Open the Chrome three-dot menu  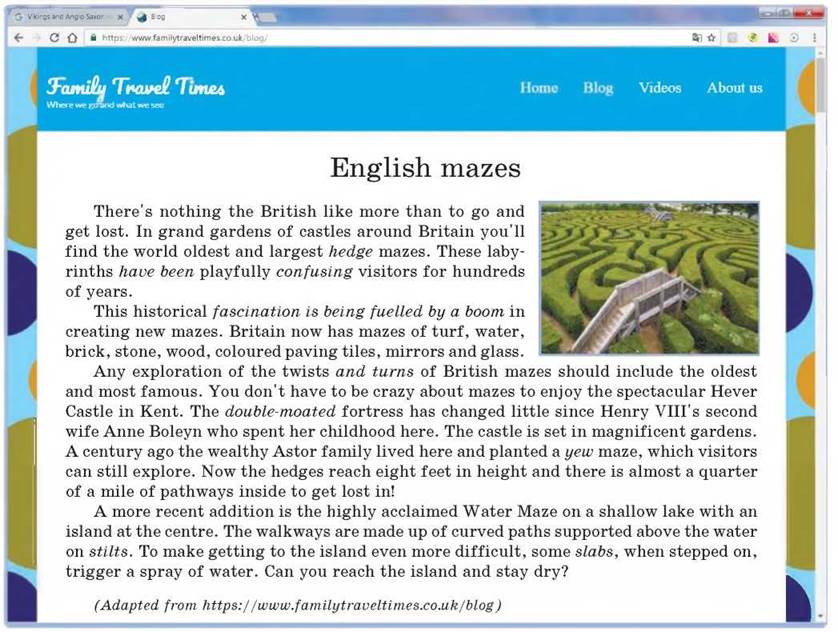point(814,38)
